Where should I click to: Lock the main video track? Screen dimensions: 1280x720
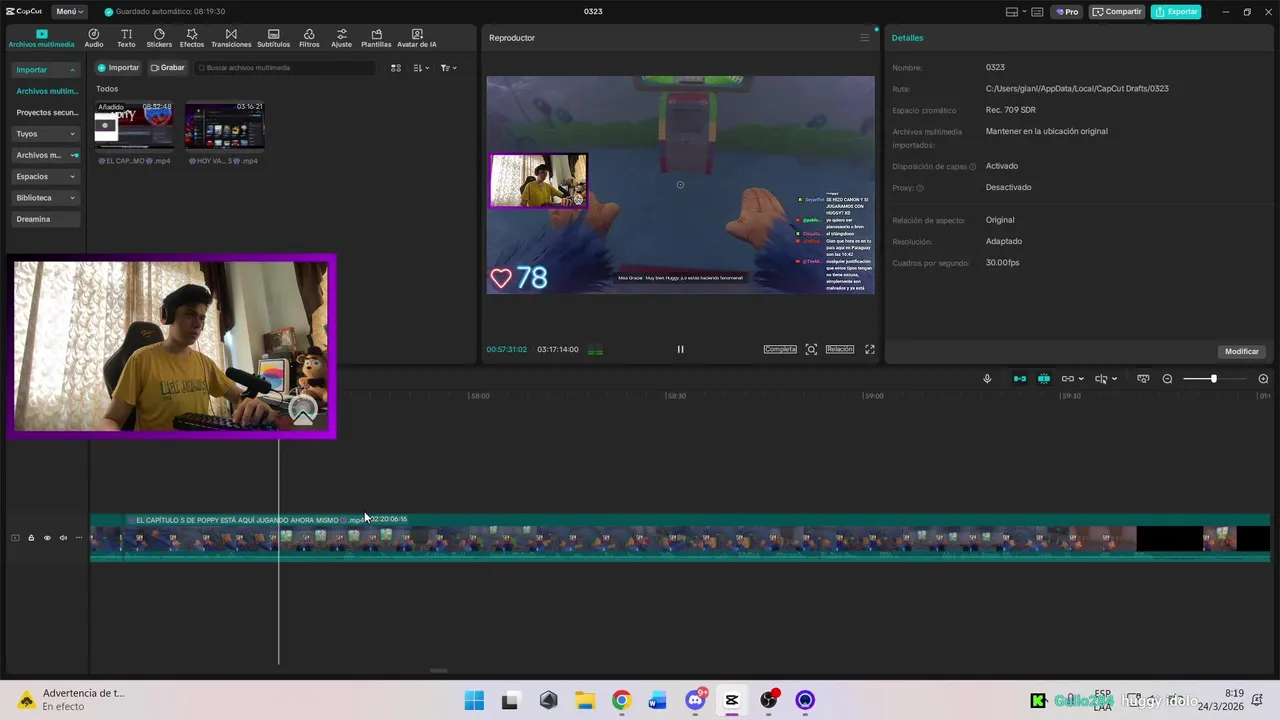31,538
